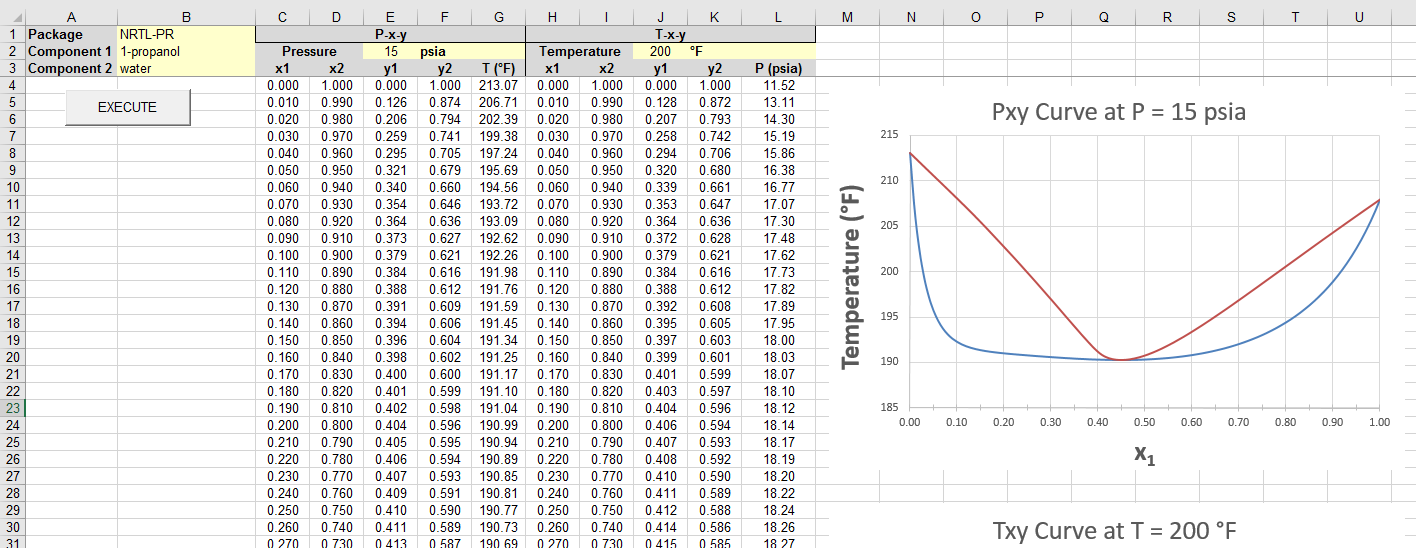This screenshot has height=548, width=1416.
Task: Select column L header
Action: tap(779, 16)
